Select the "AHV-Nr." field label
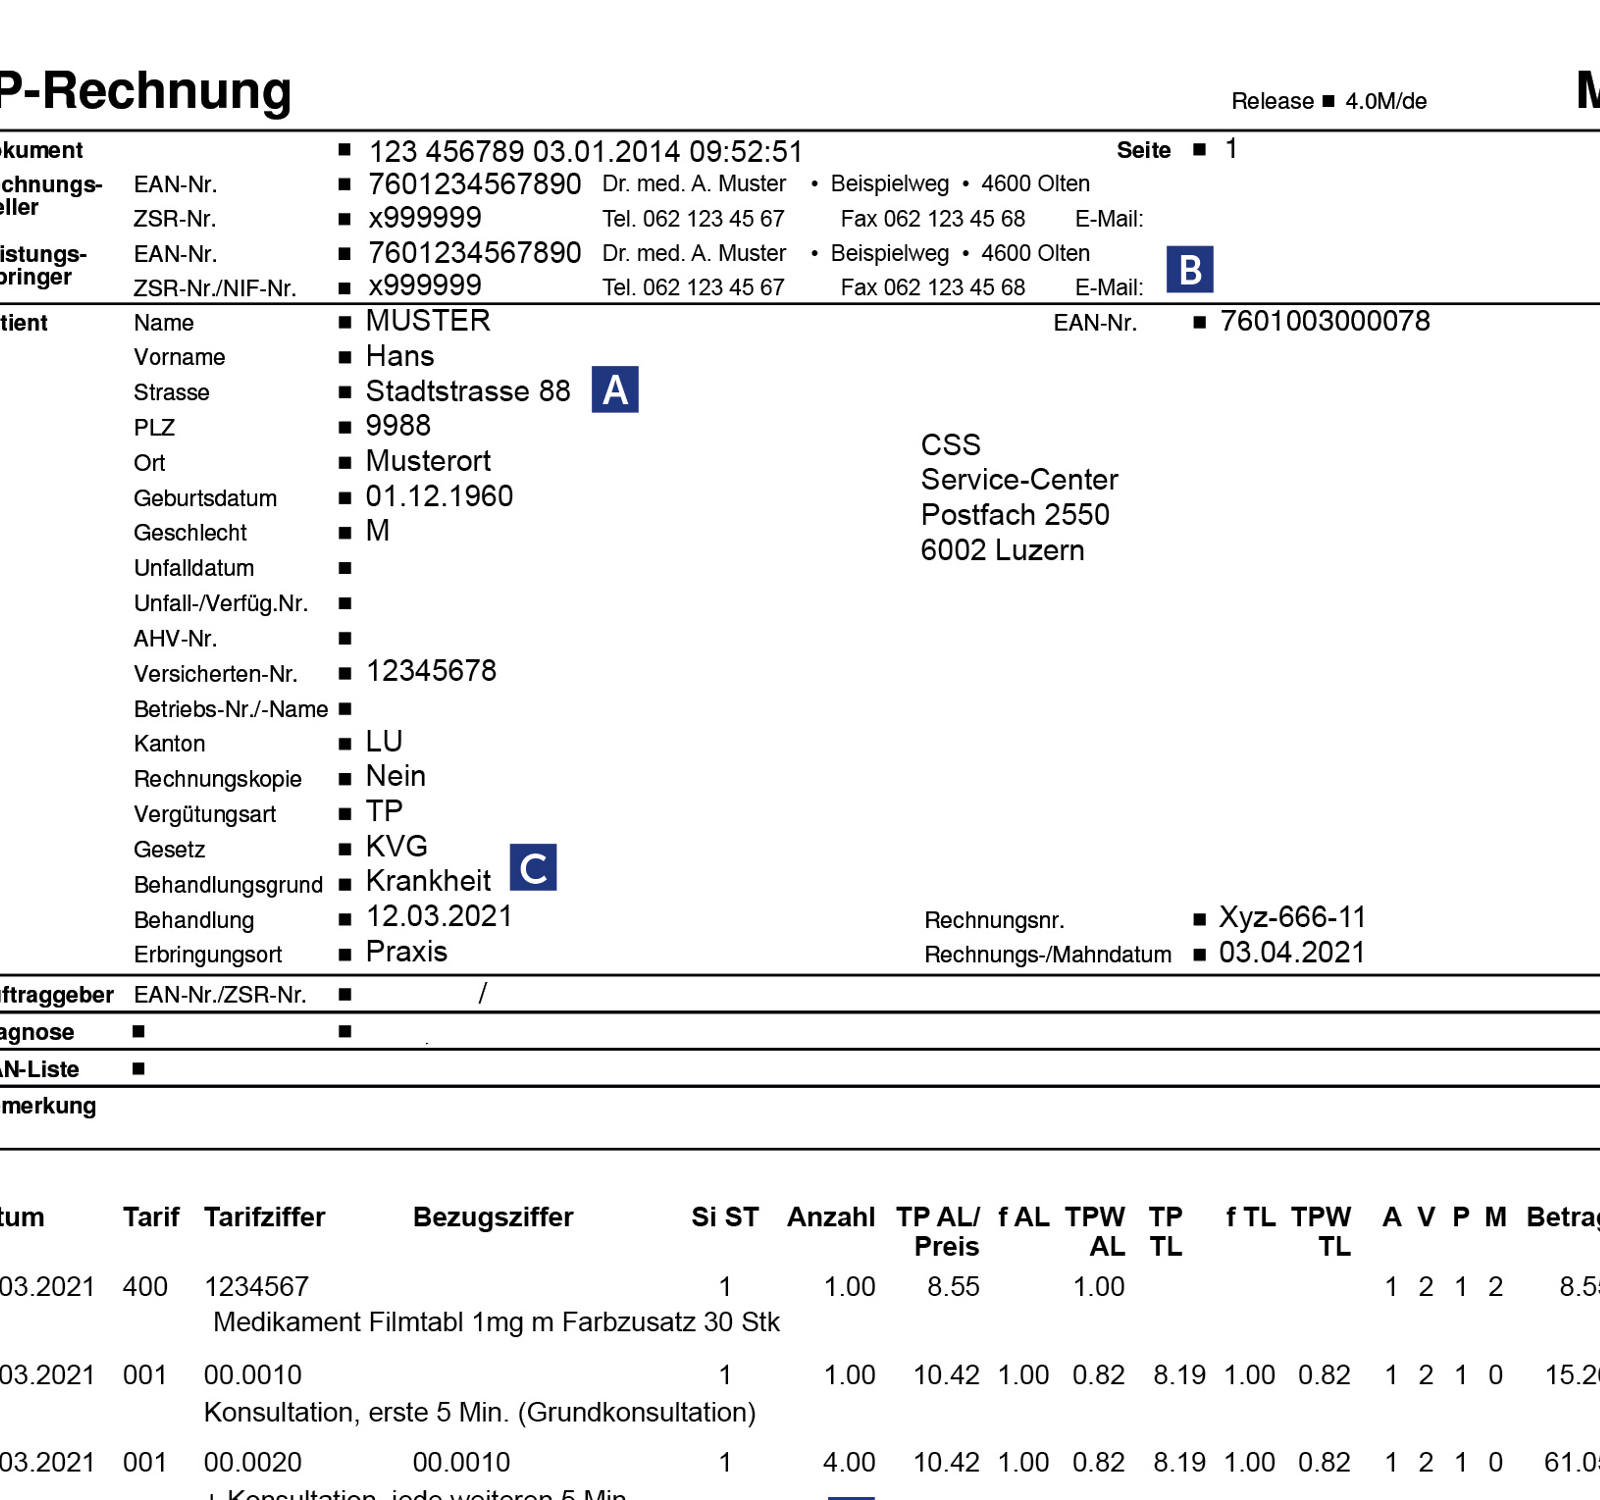Screen dimensions: 1600x1500 175,639
